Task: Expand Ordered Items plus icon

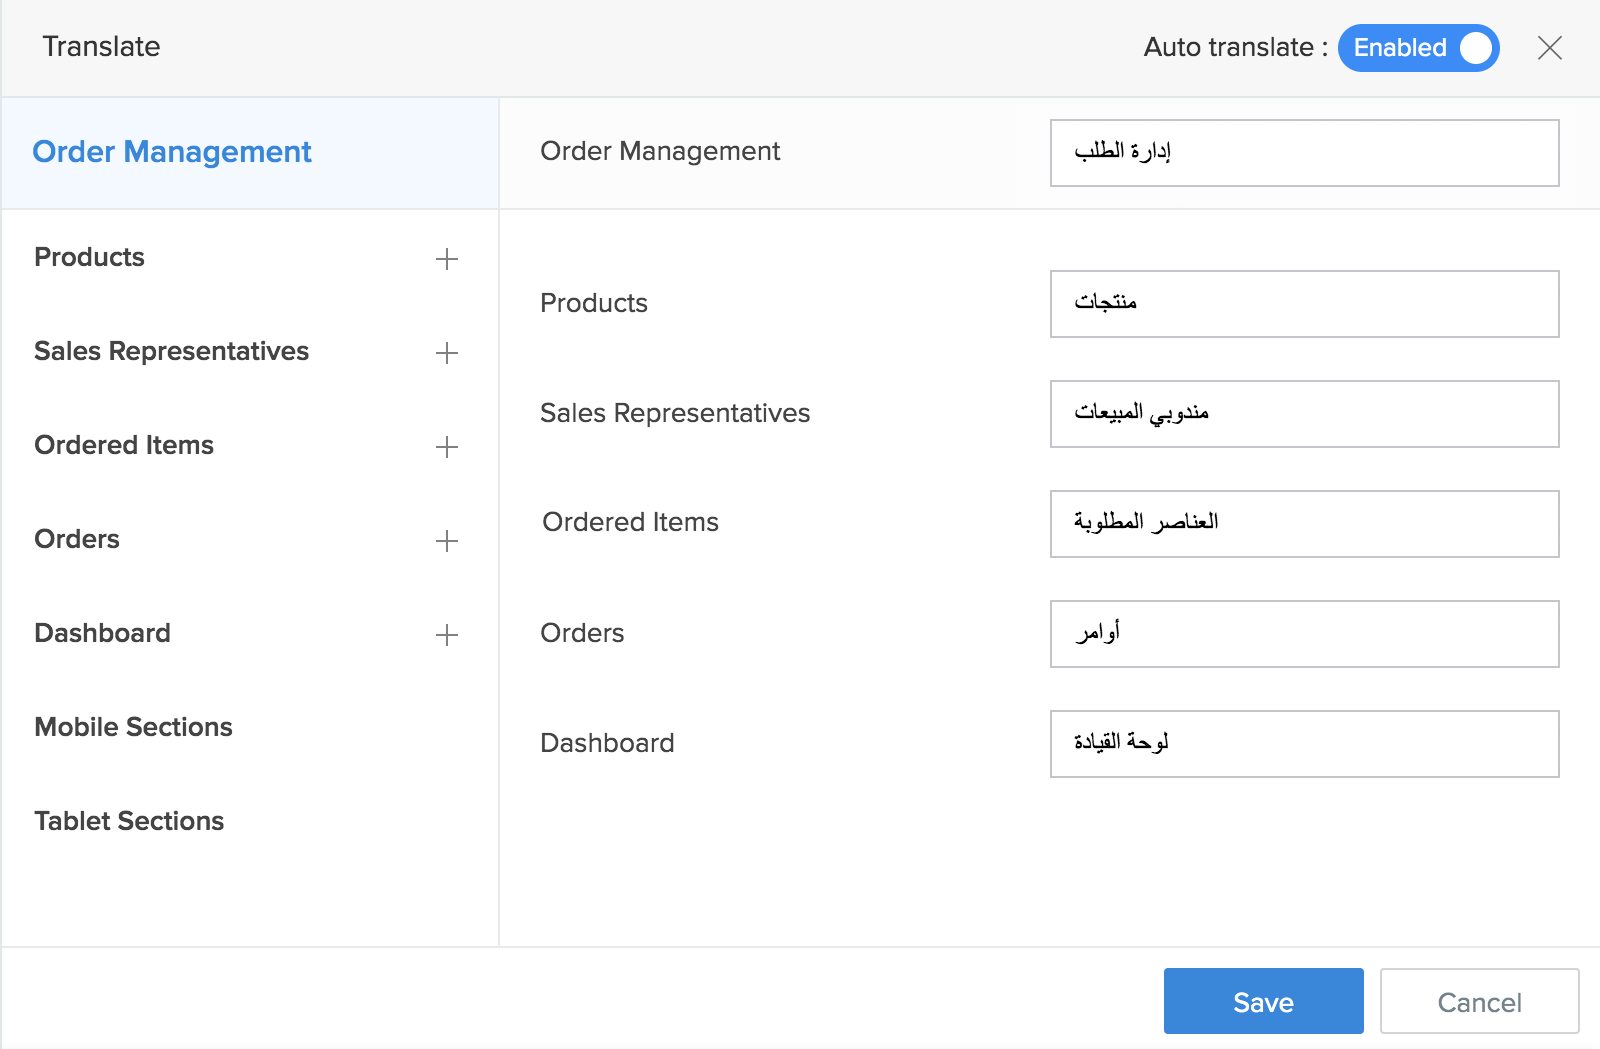Action: pos(447,447)
